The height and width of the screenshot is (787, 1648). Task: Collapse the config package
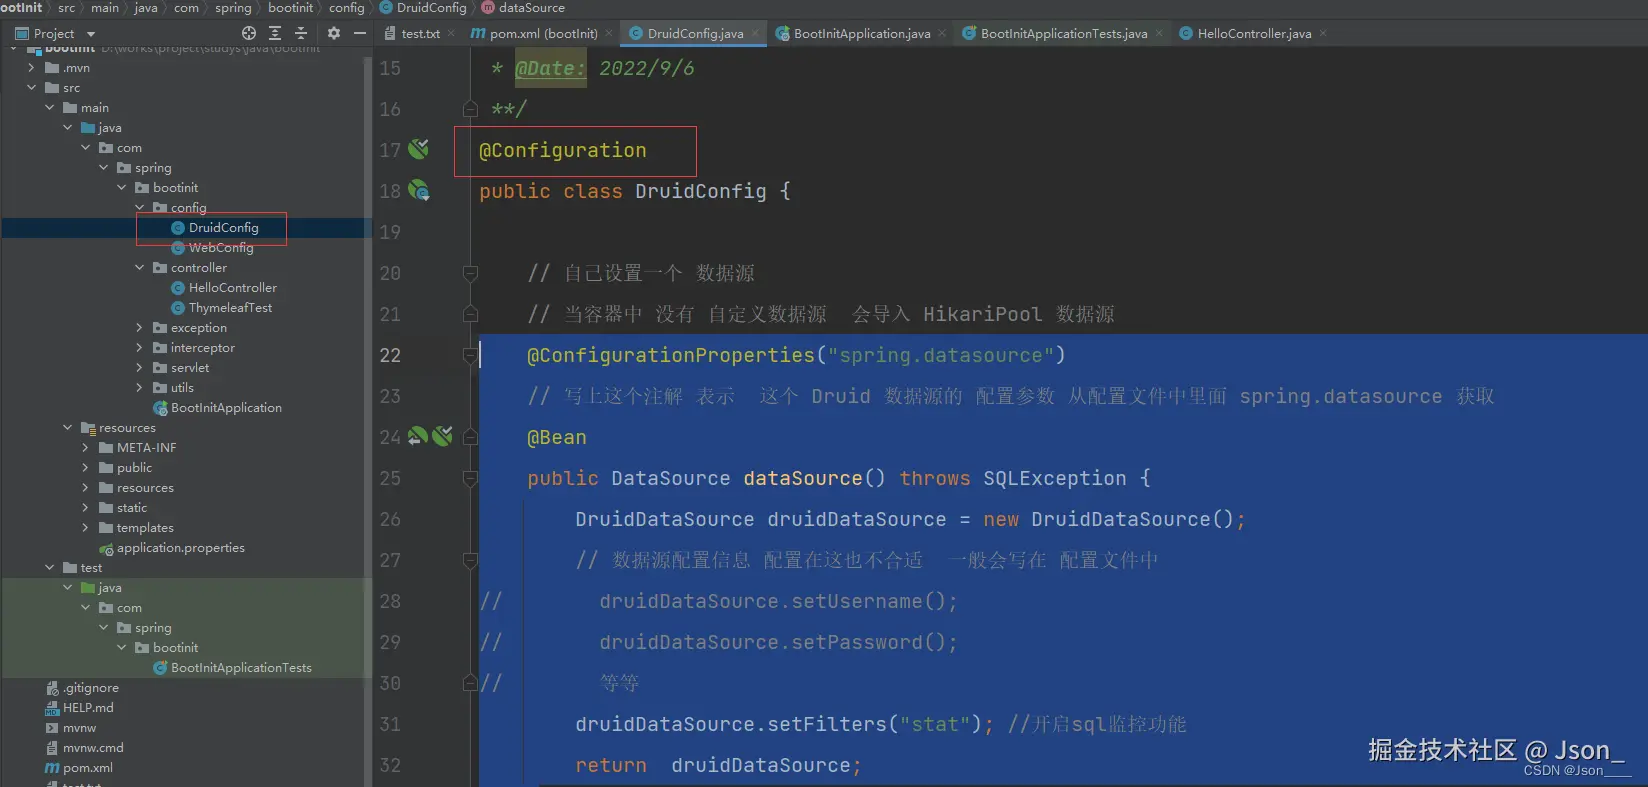click(140, 208)
